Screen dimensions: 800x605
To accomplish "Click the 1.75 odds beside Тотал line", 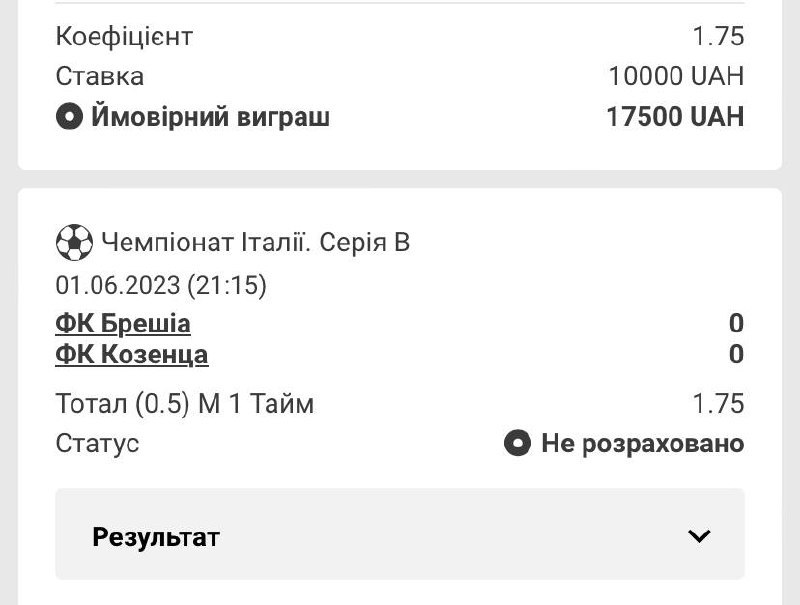I will (718, 404).
